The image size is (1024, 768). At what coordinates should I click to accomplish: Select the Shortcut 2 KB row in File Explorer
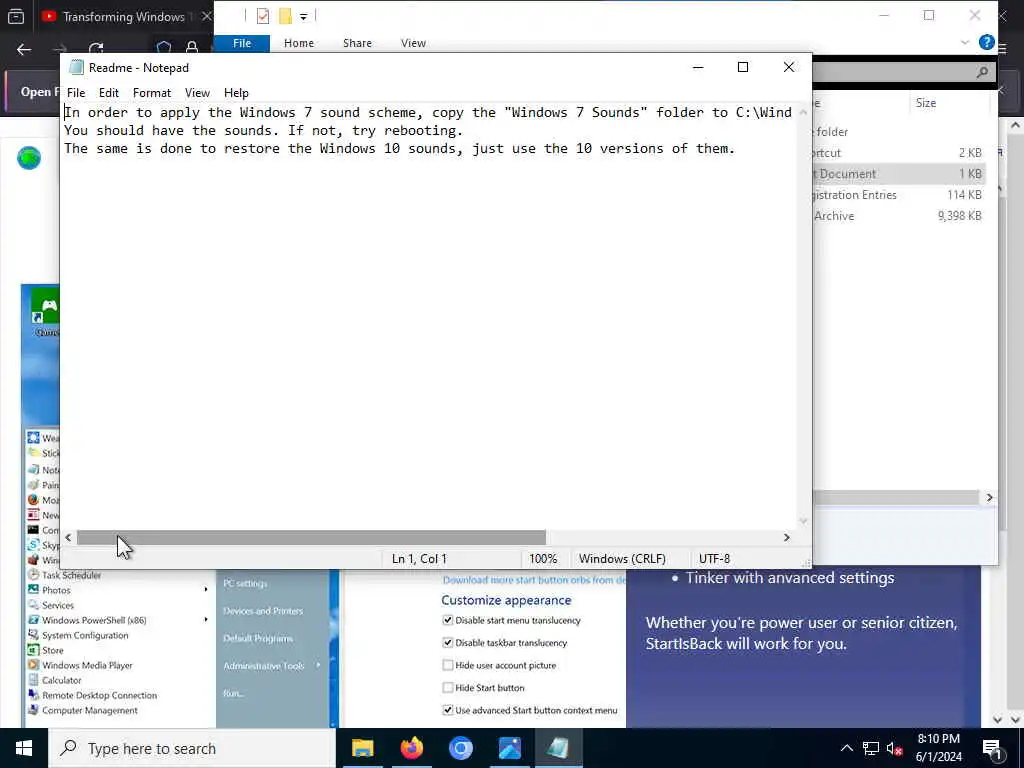pos(899,153)
